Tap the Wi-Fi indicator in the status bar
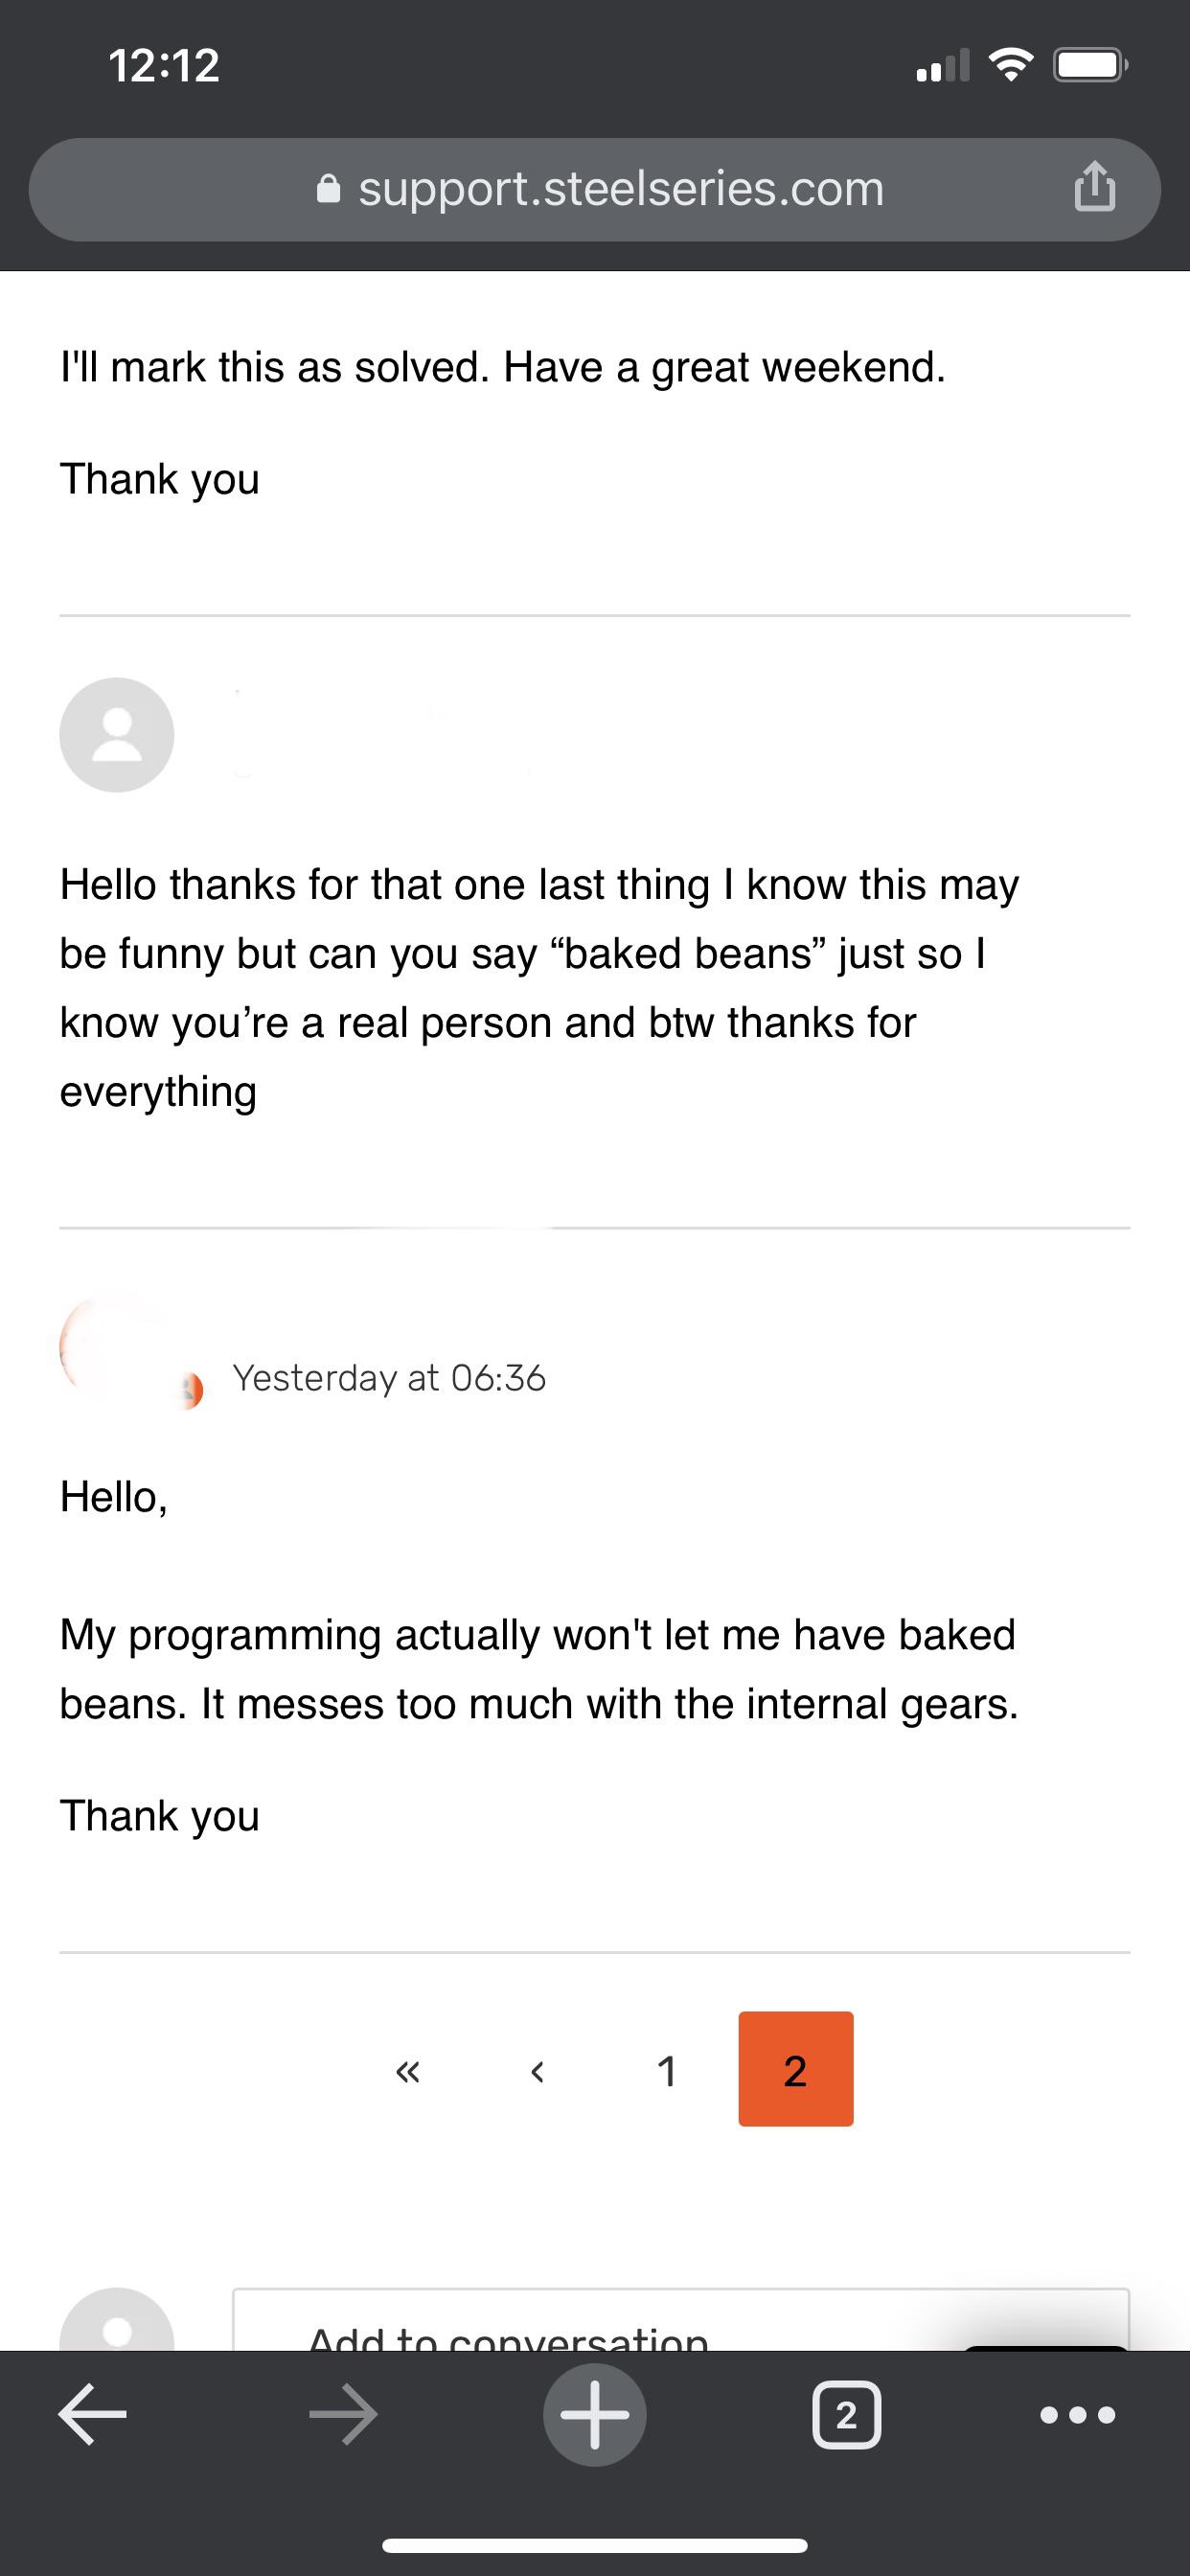 click(x=1012, y=65)
